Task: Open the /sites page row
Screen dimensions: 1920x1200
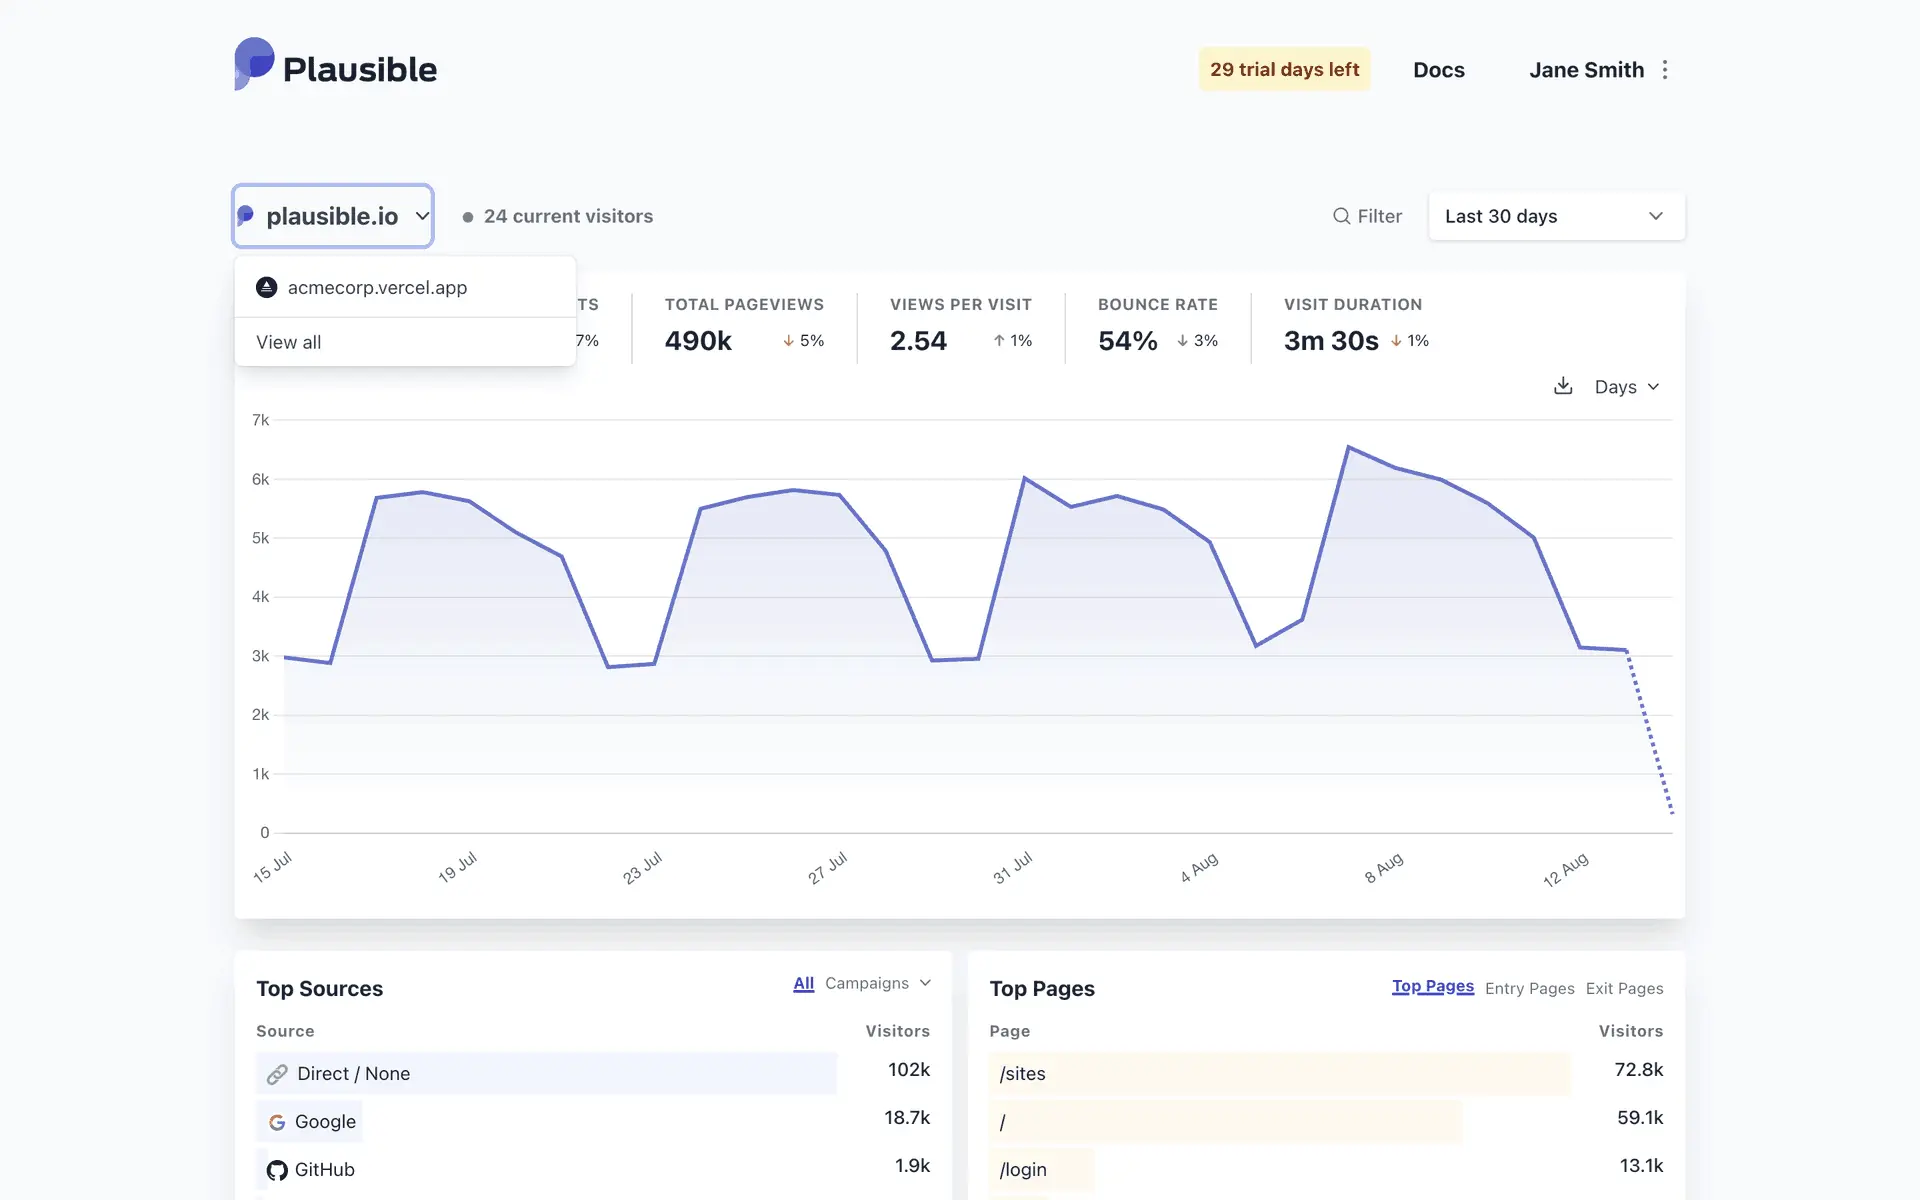Action: tap(1022, 1074)
